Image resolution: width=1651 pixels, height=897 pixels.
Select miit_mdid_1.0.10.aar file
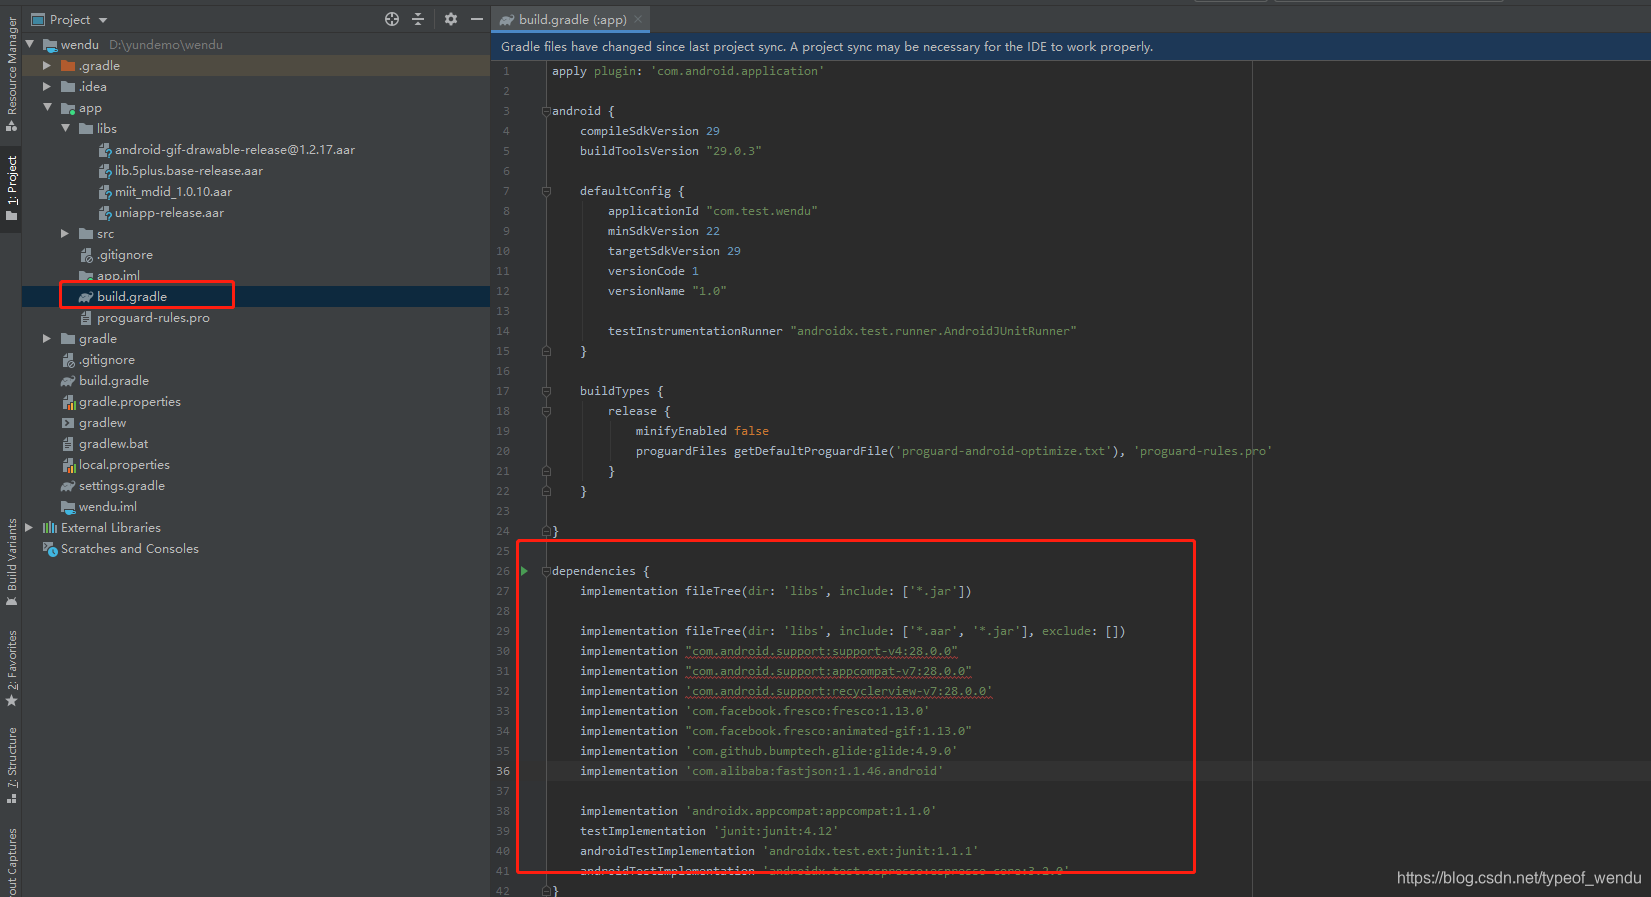pyautogui.click(x=173, y=191)
